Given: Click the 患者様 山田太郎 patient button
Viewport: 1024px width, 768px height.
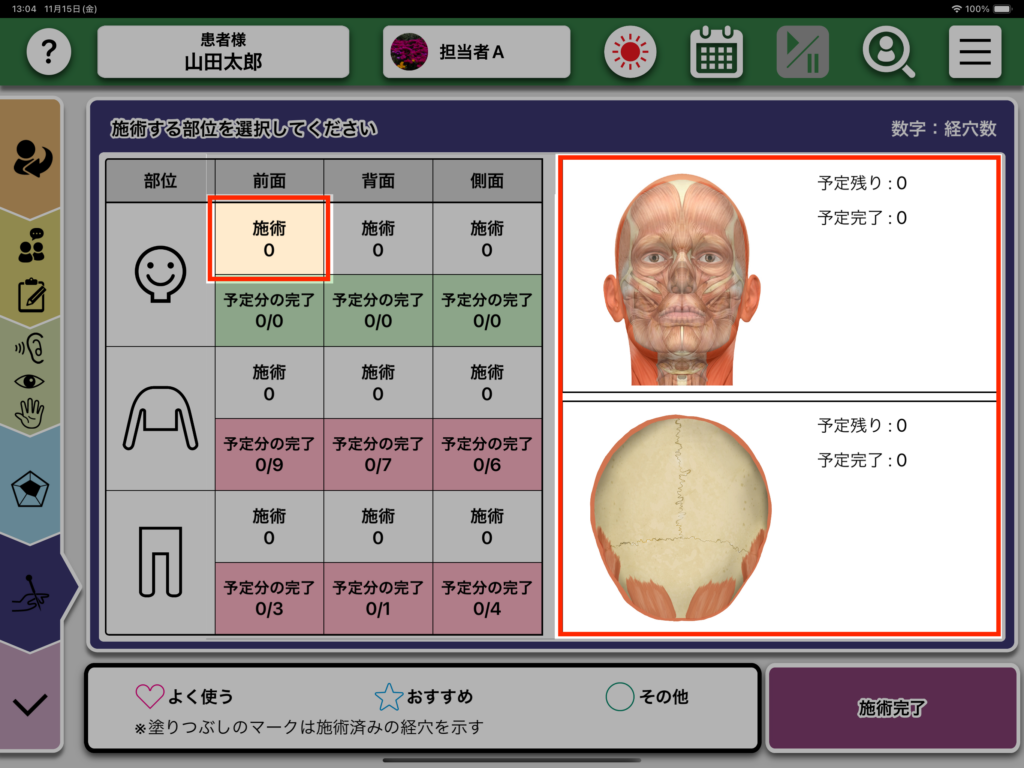Looking at the screenshot, I should click(223, 52).
